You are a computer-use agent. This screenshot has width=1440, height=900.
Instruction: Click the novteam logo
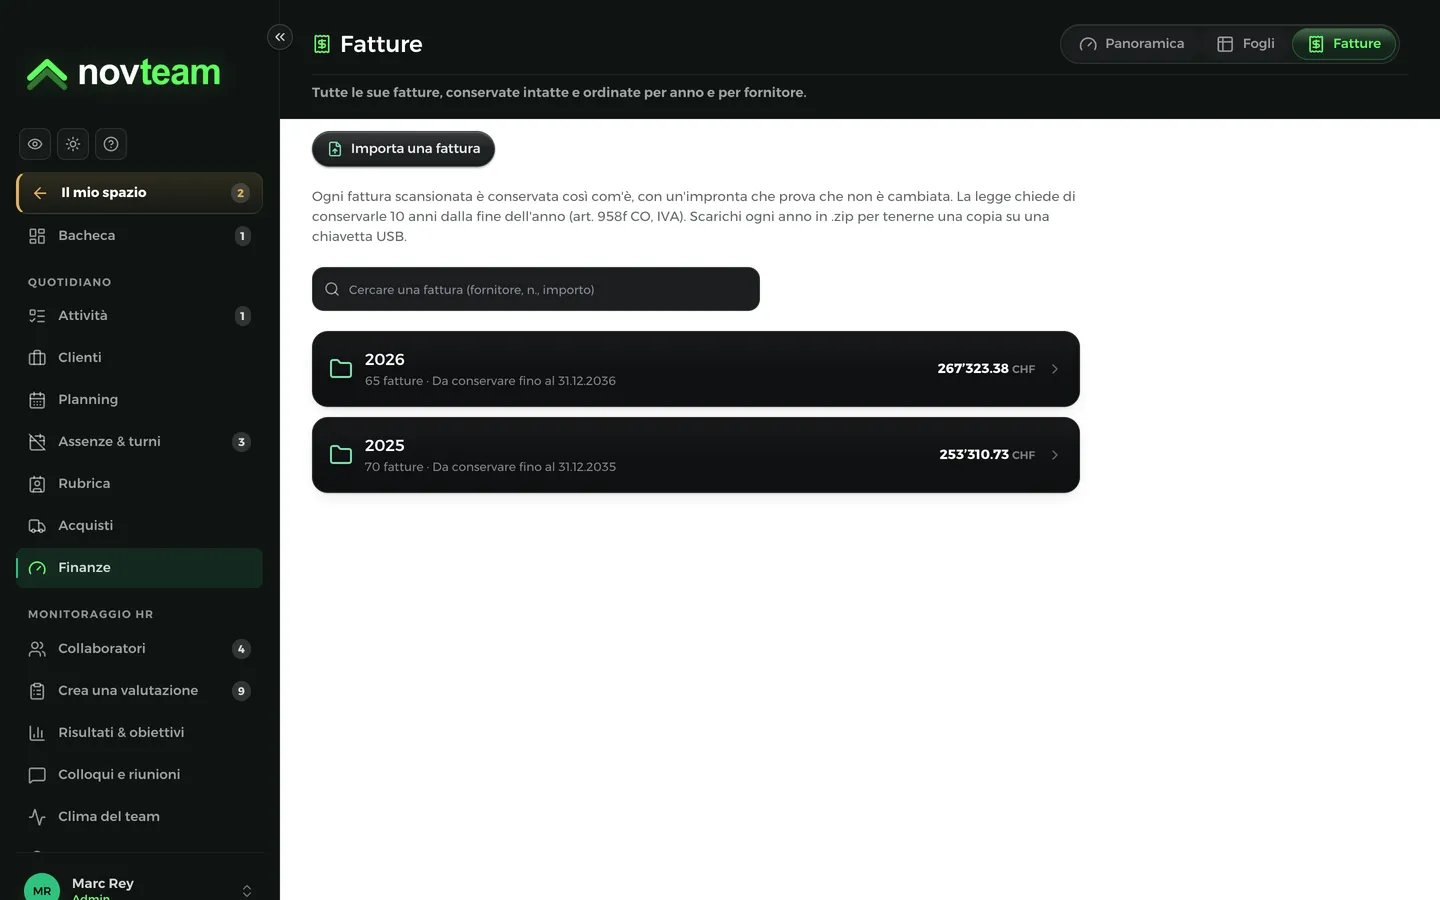pyautogui.click(x=123, y=73)
